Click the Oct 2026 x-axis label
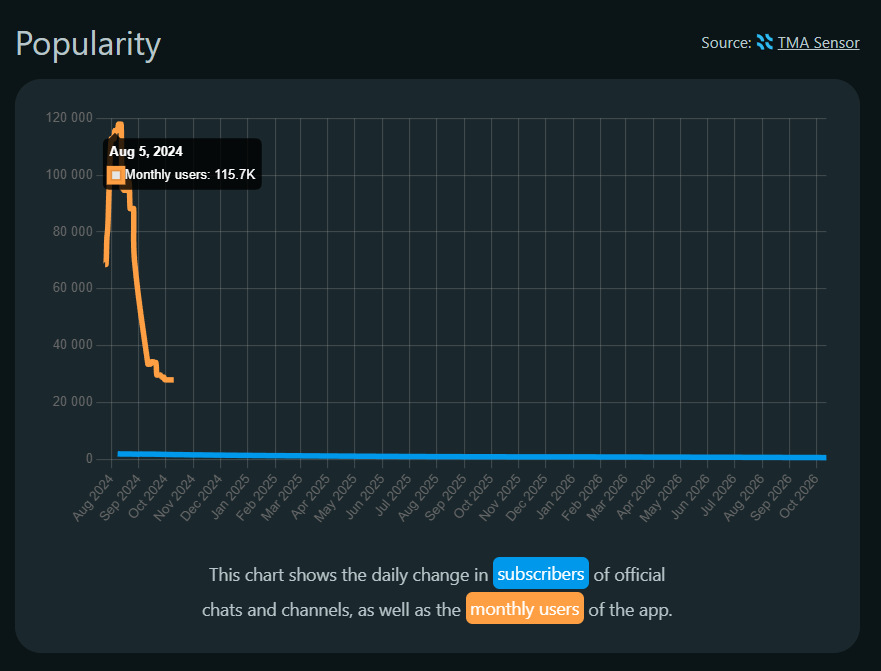881x671 pixels. [x=799, y=495]
